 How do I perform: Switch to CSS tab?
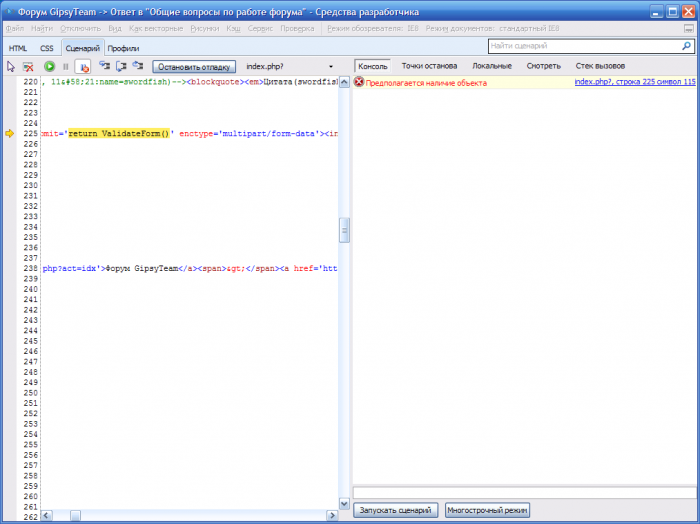pos(46,48)
